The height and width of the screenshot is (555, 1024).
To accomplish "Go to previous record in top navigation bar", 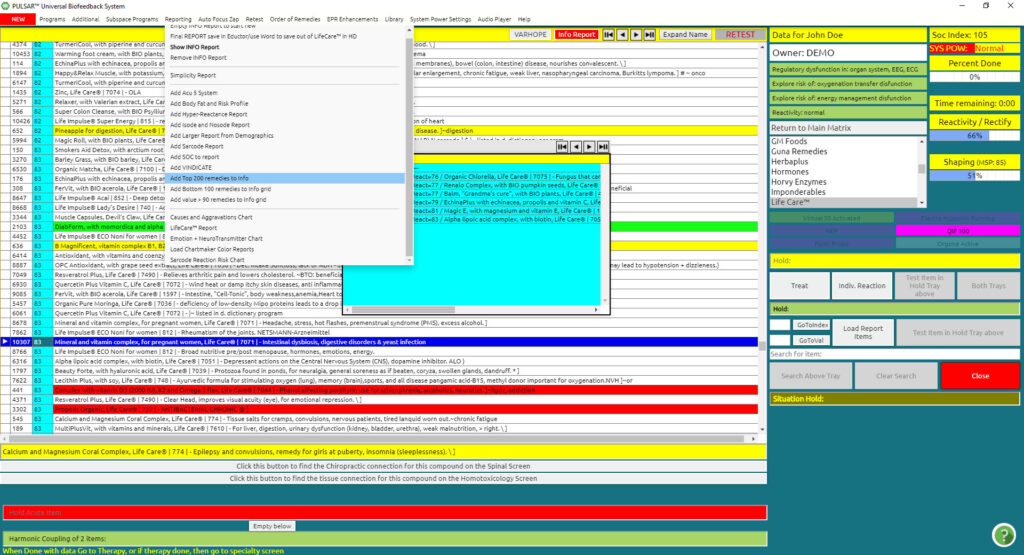I will (x=622, y=35).
